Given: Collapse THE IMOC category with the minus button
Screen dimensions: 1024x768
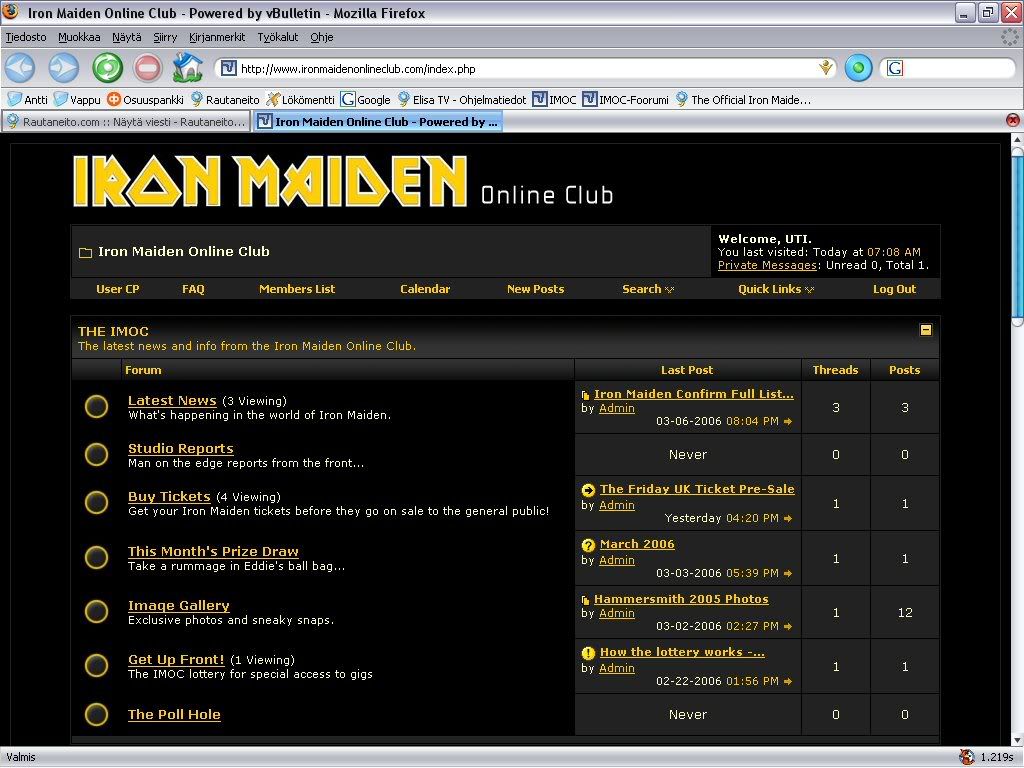Looking at the screenshot, I should click(925, 330).
